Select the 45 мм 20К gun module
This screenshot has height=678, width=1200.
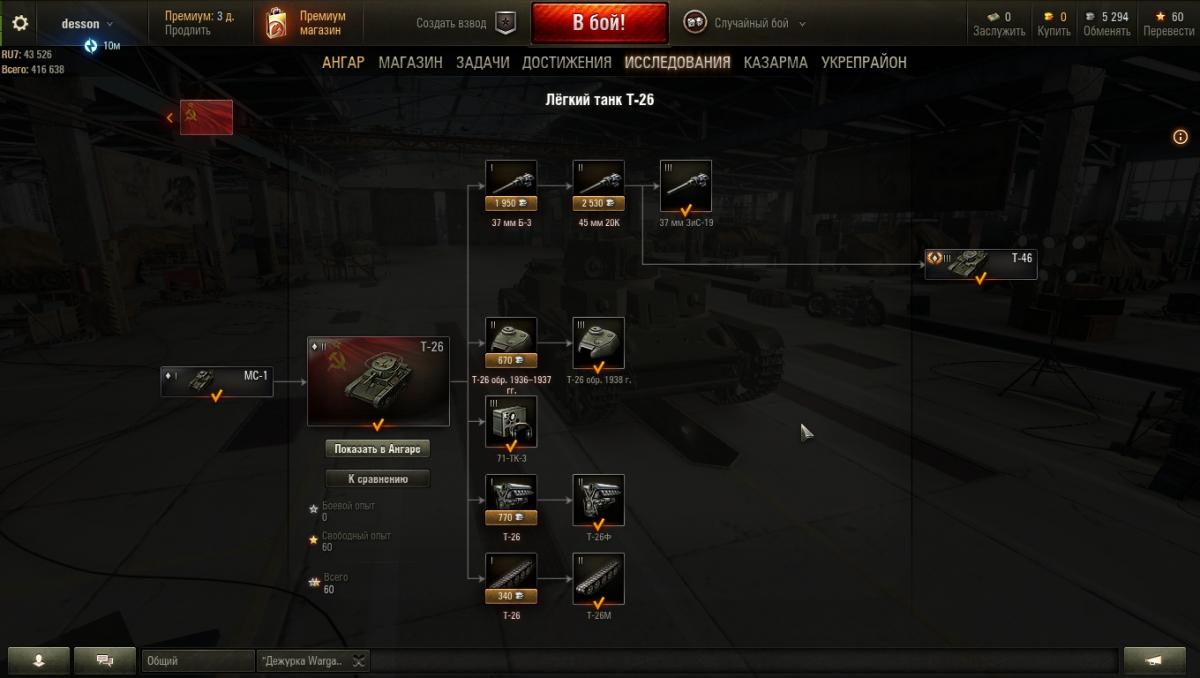[x=599, y=186]
